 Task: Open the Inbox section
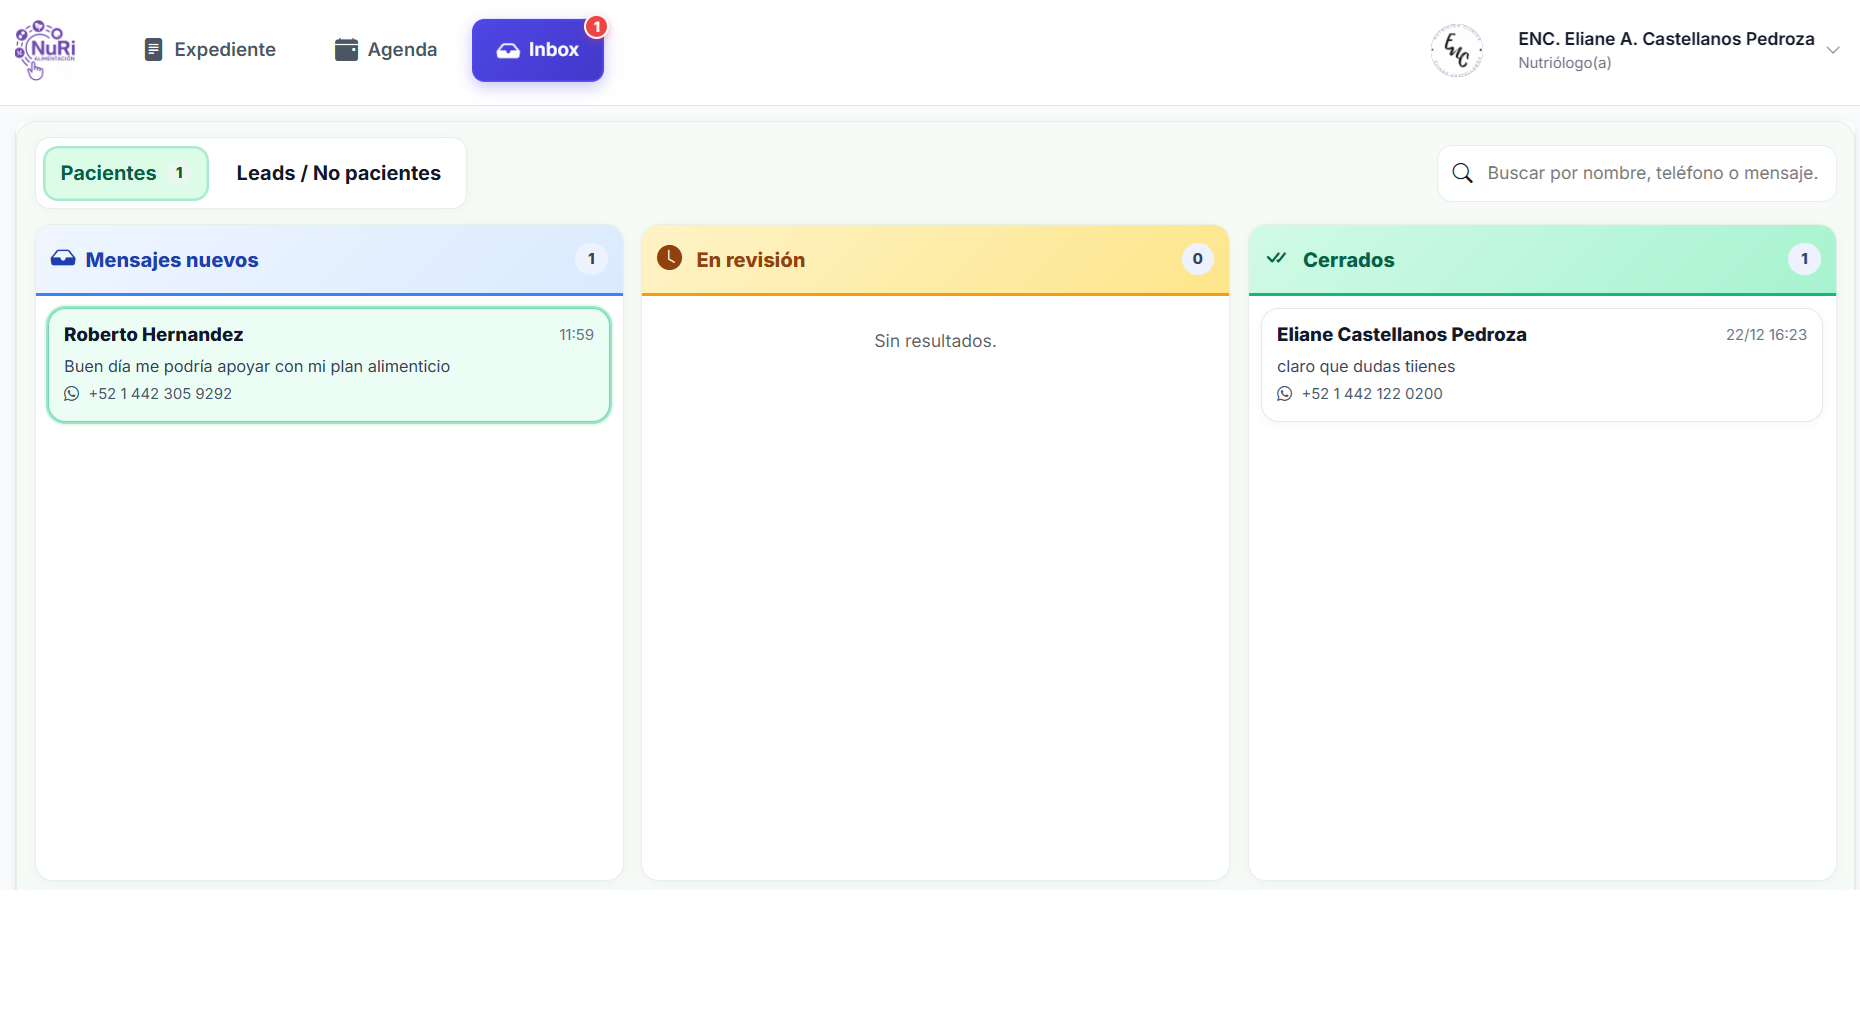(x=538, y=50)
